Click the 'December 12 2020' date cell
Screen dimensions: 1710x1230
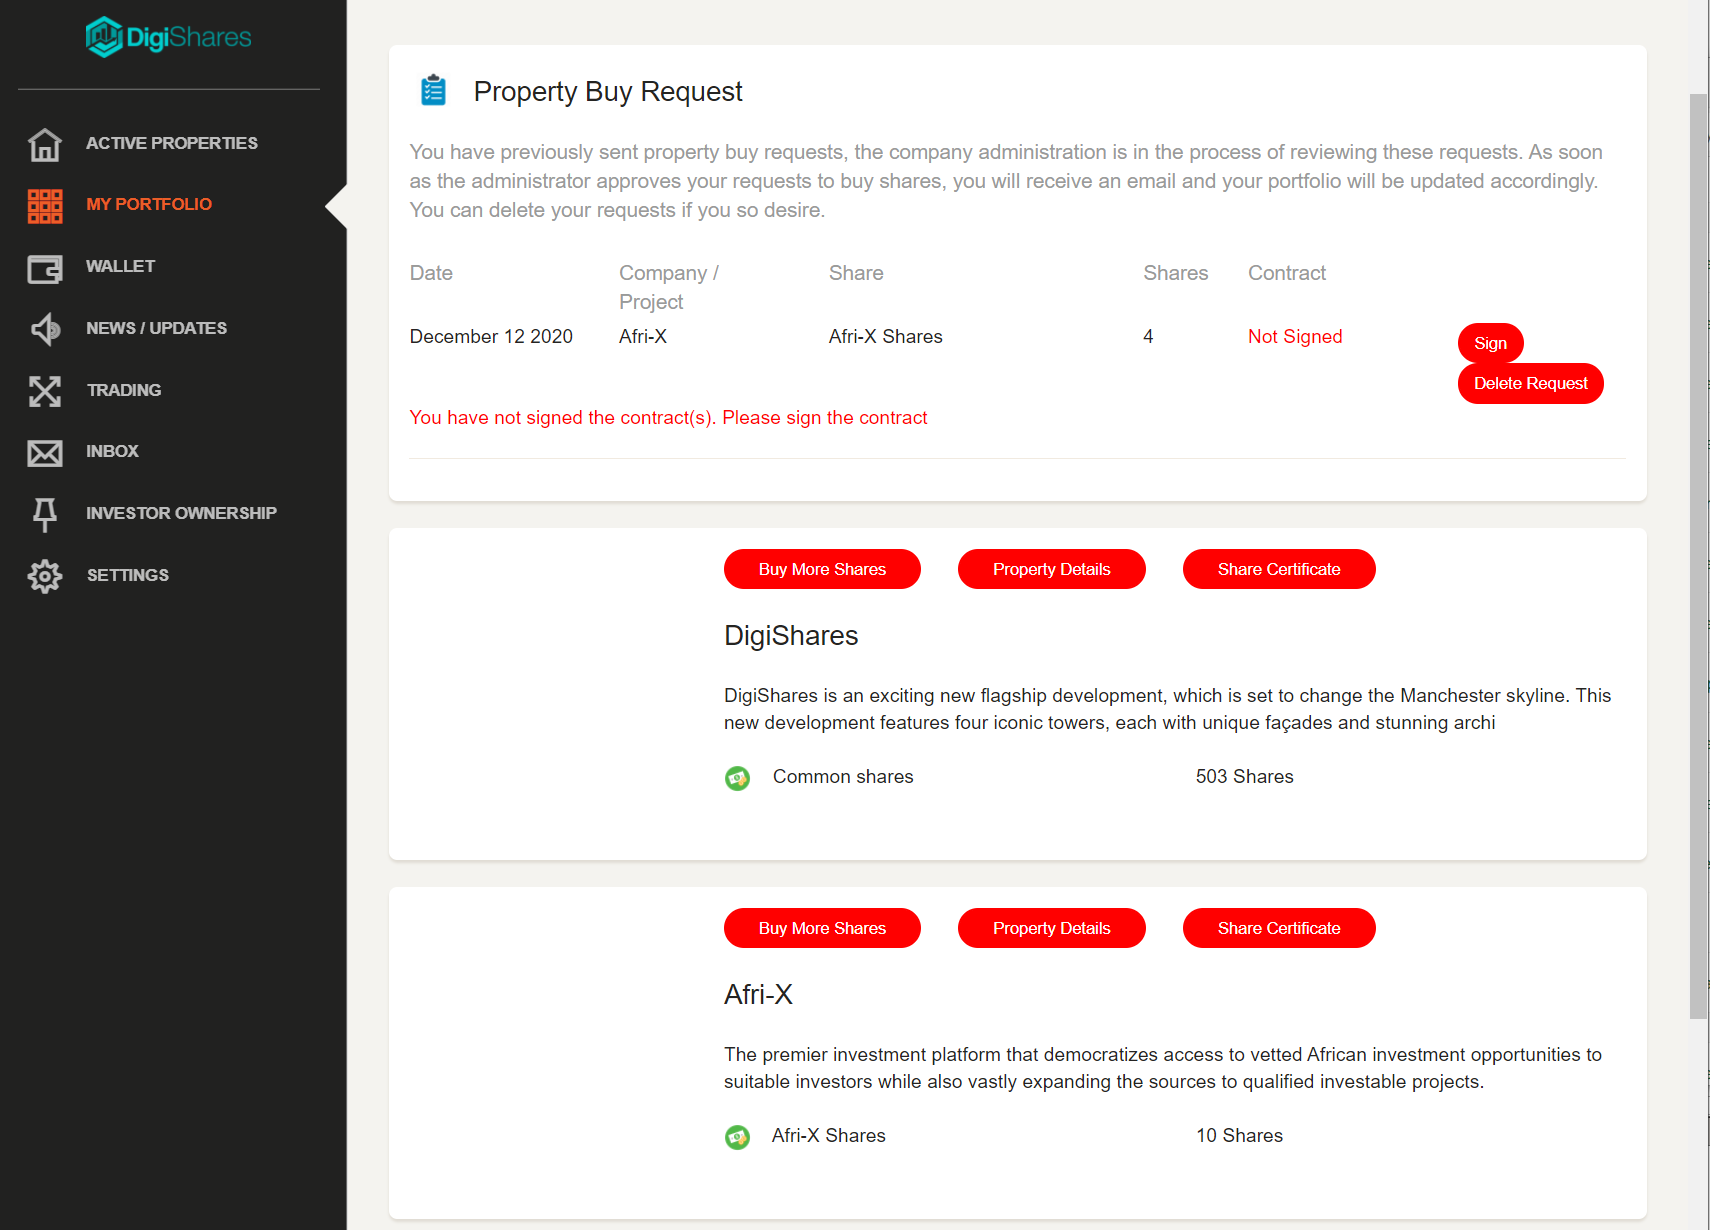click(491, 337)
